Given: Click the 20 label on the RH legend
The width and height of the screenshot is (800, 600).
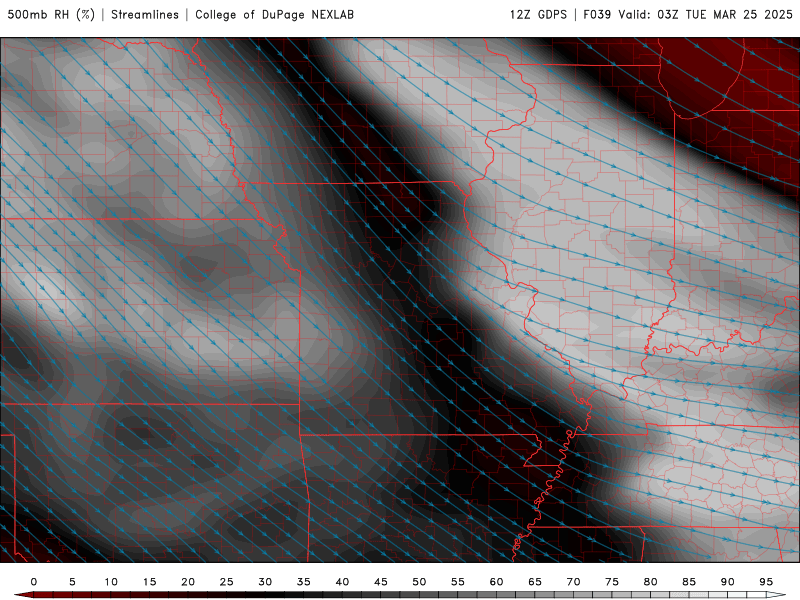Looking at the screenshot, I should (188, 582).
